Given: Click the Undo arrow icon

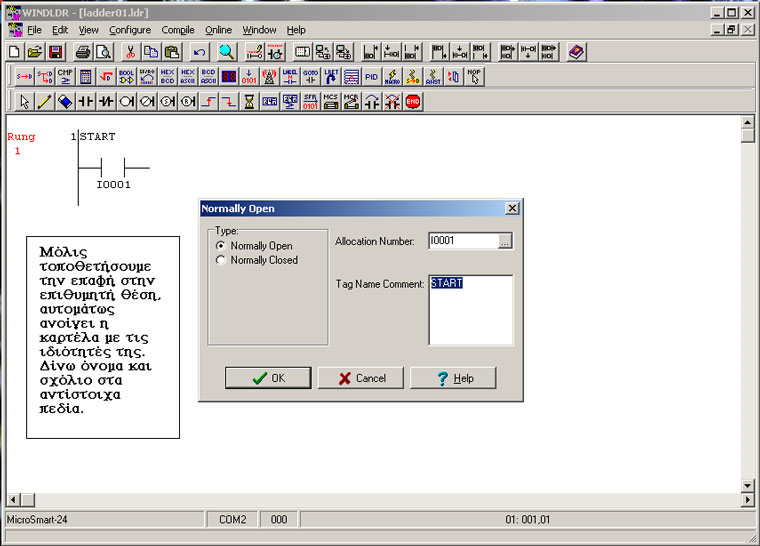Looking at the screenshot, I should 199,52.
